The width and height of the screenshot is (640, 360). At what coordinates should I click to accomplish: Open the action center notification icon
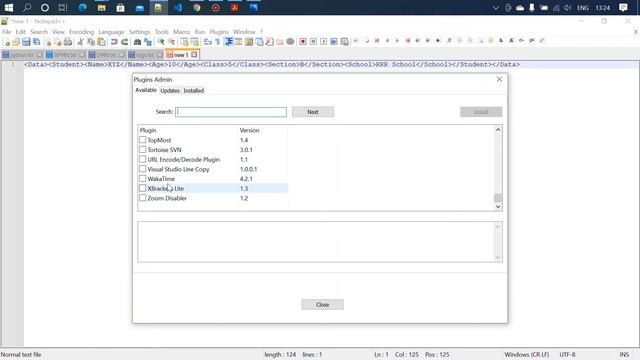pos(623,7)
